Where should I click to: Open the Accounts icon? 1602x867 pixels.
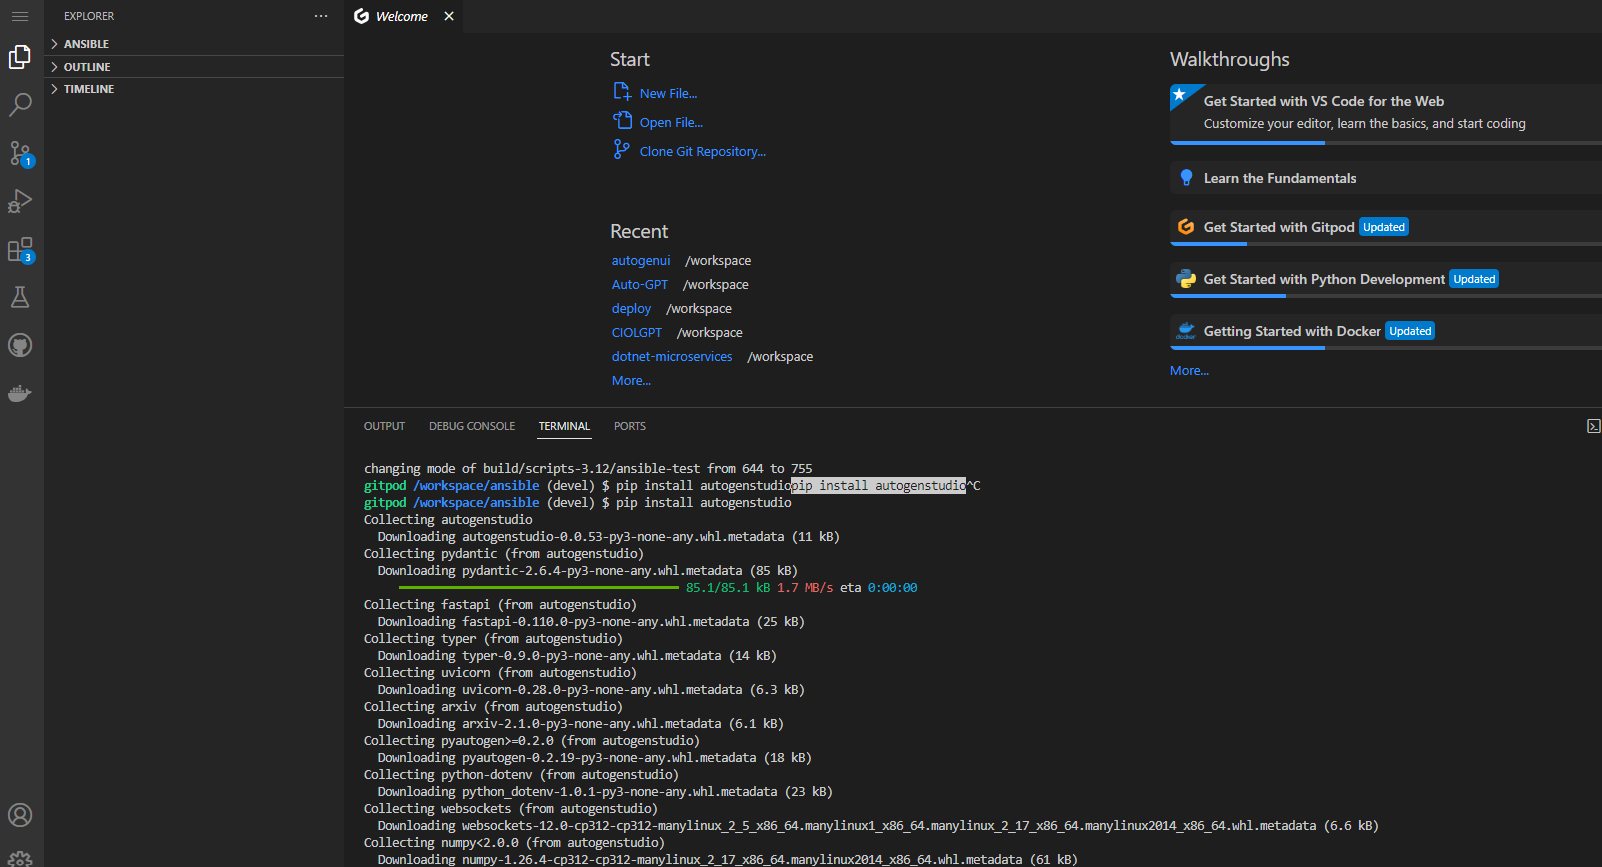[20, 815]
